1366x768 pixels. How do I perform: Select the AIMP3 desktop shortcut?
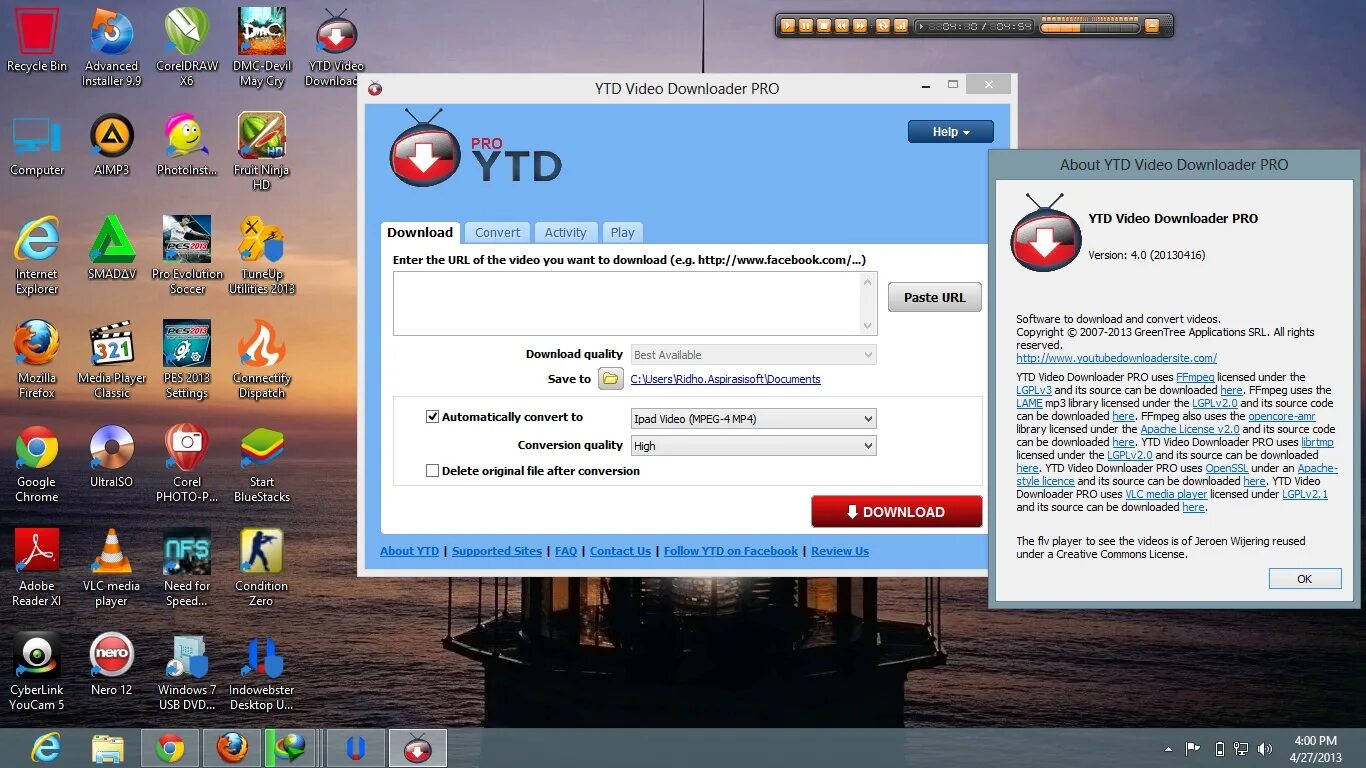click(111, 144)
